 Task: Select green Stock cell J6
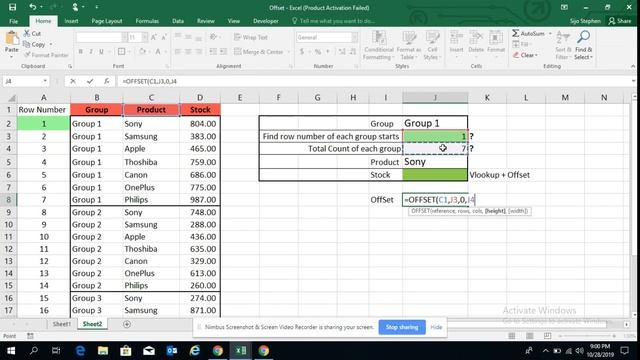(x=435, y=175)
